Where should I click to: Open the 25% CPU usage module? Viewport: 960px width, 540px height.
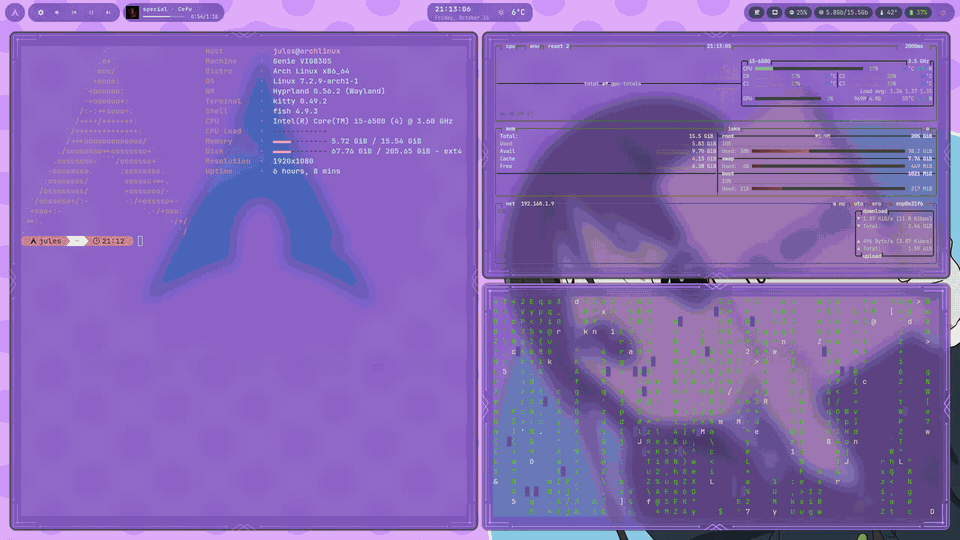point(798,12)
